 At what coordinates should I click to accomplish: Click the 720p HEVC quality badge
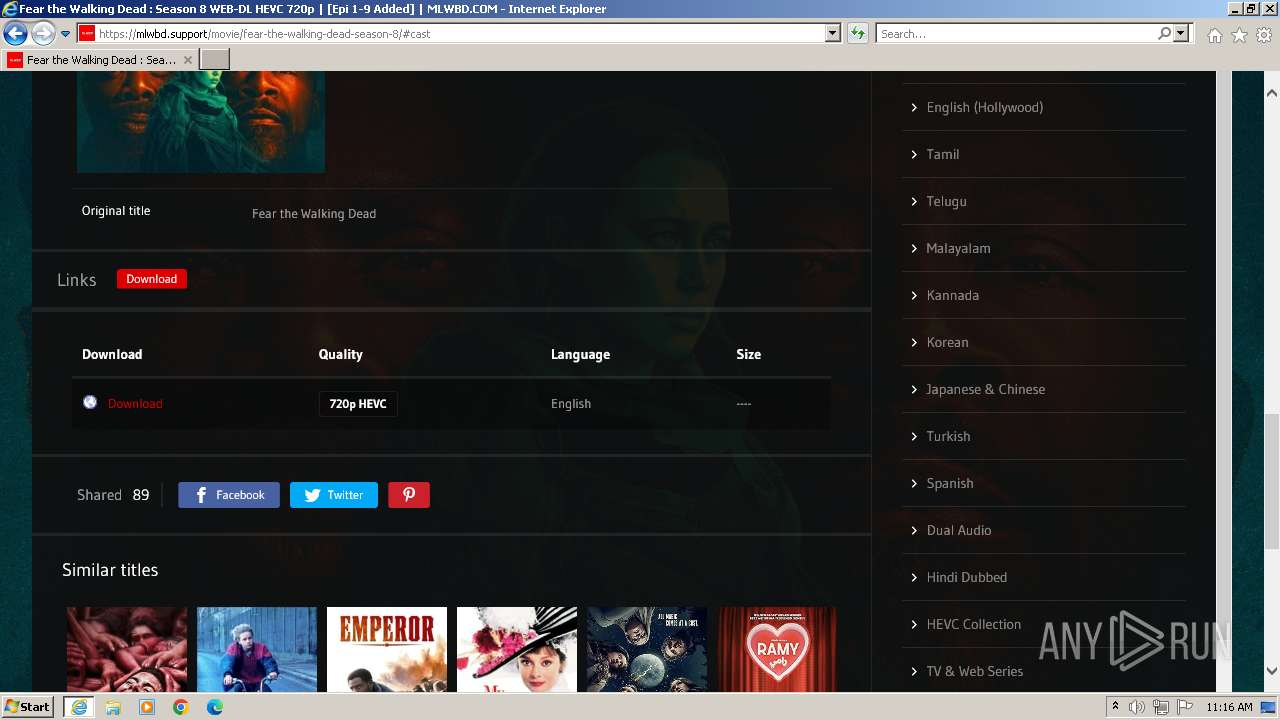(x=358, y=404)
